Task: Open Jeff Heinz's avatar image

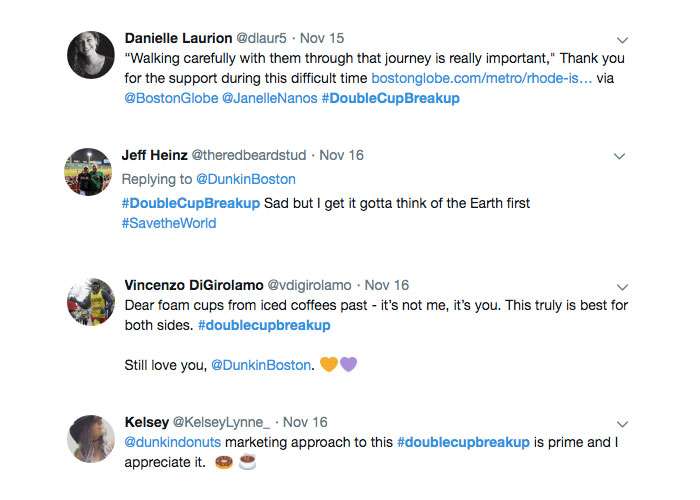Action: (x=90, y=171)
